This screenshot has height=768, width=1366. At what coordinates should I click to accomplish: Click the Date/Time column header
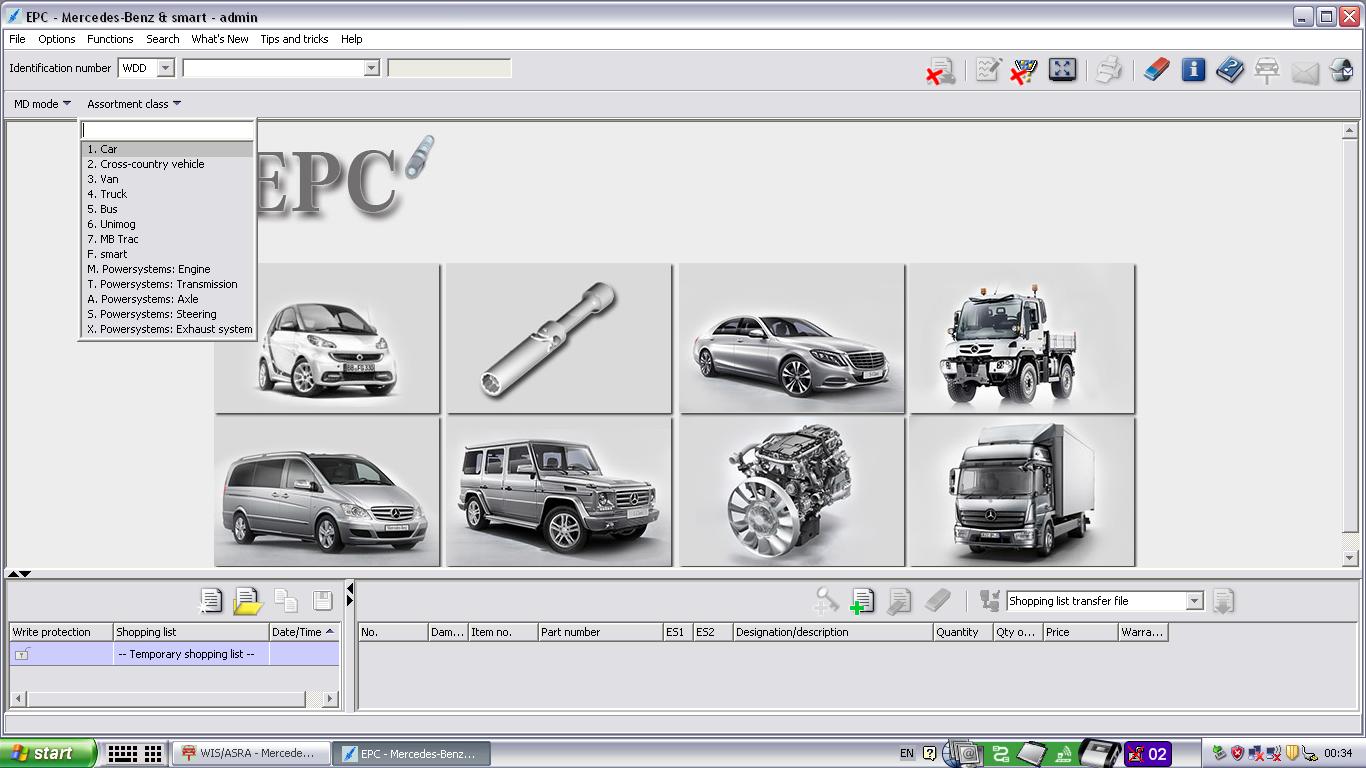tap(304, 632)
